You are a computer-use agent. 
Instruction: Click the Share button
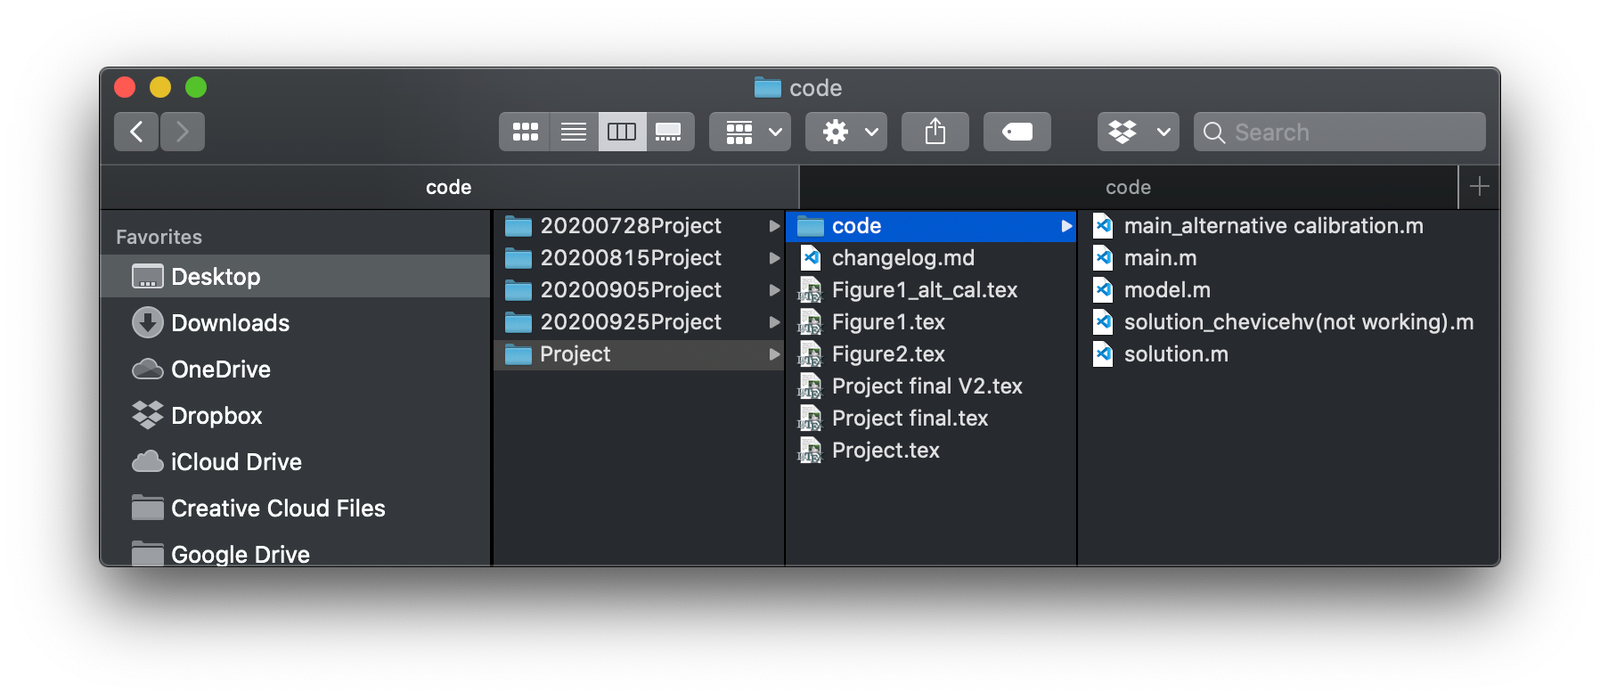coord(935,131)
